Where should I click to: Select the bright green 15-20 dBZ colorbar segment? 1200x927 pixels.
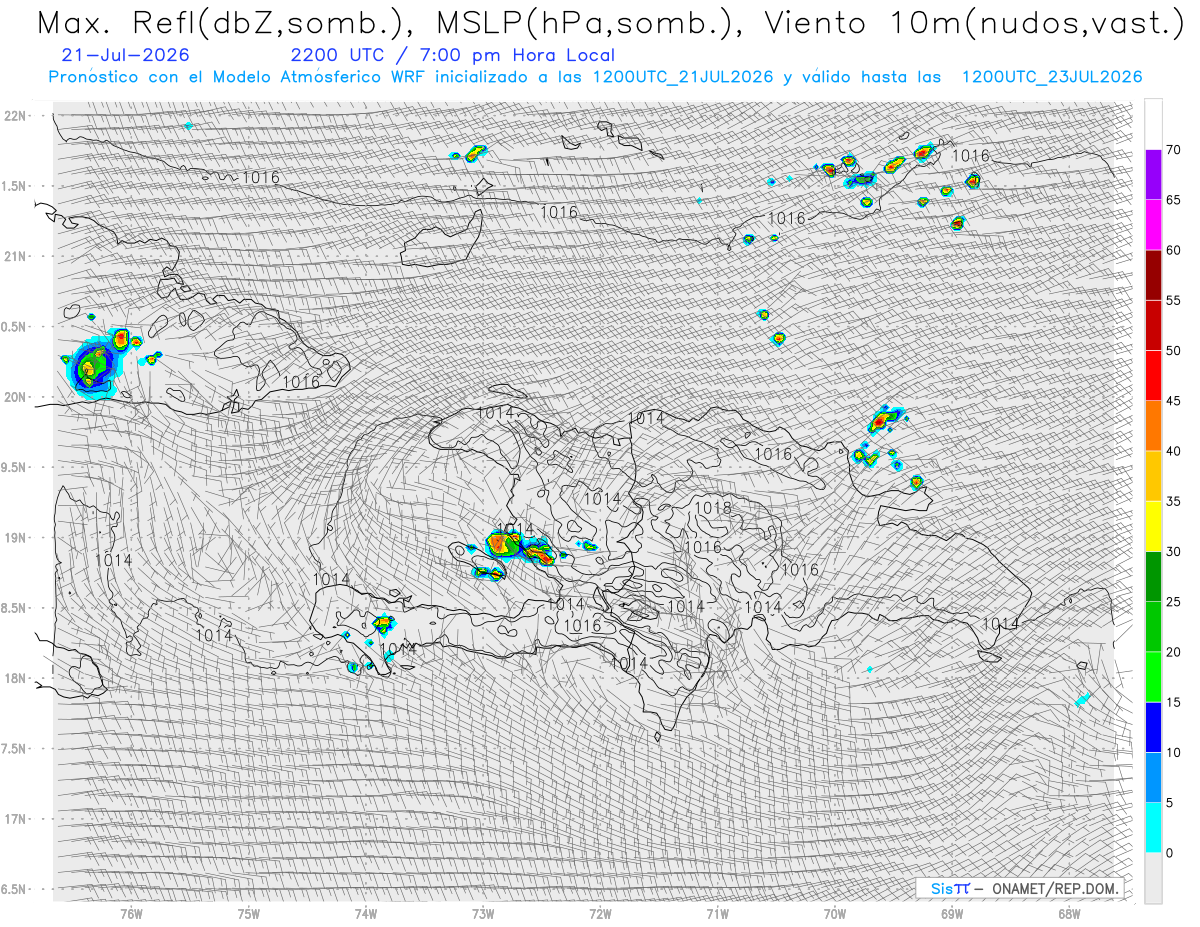pos(1153,677)
